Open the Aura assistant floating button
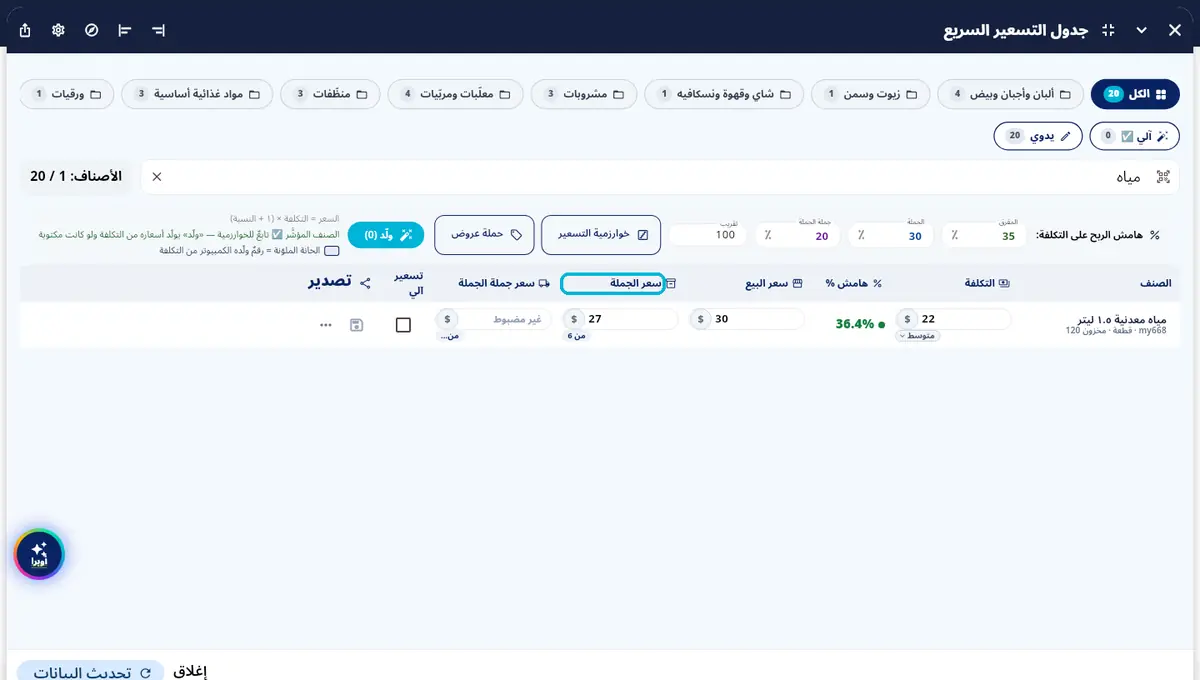The width and height of the screenshot is (1200, 680). pyautogui.click(x=39, y=554)
